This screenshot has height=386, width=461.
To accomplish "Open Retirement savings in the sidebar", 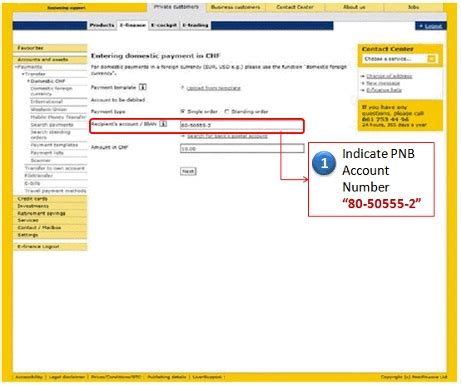I will [50, 213].
